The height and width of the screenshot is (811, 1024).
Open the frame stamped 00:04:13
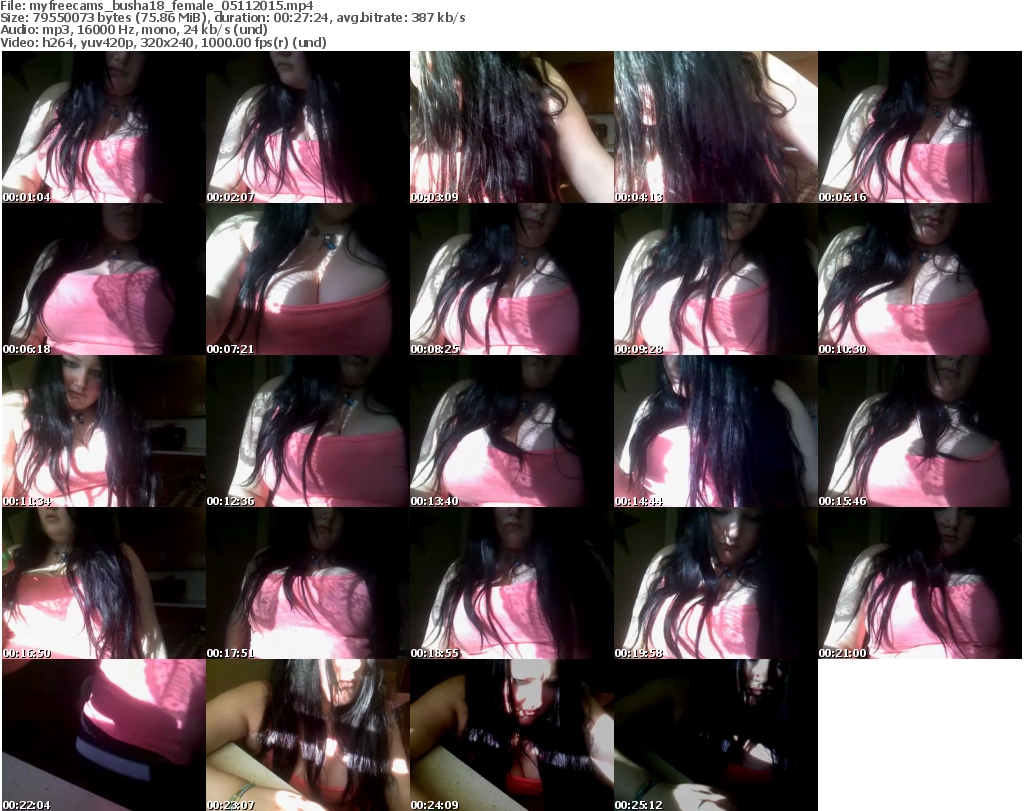tap(715, 127)
